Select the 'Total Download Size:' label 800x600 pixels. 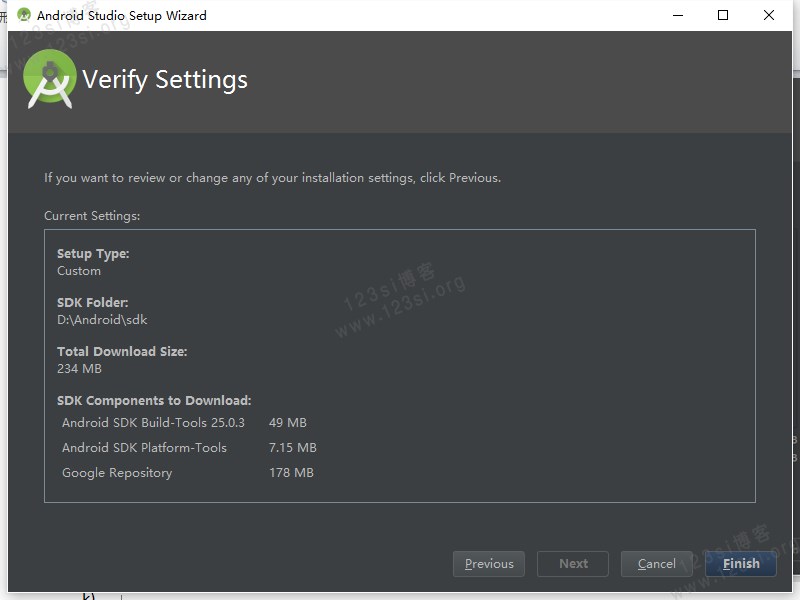pos(122,352)
